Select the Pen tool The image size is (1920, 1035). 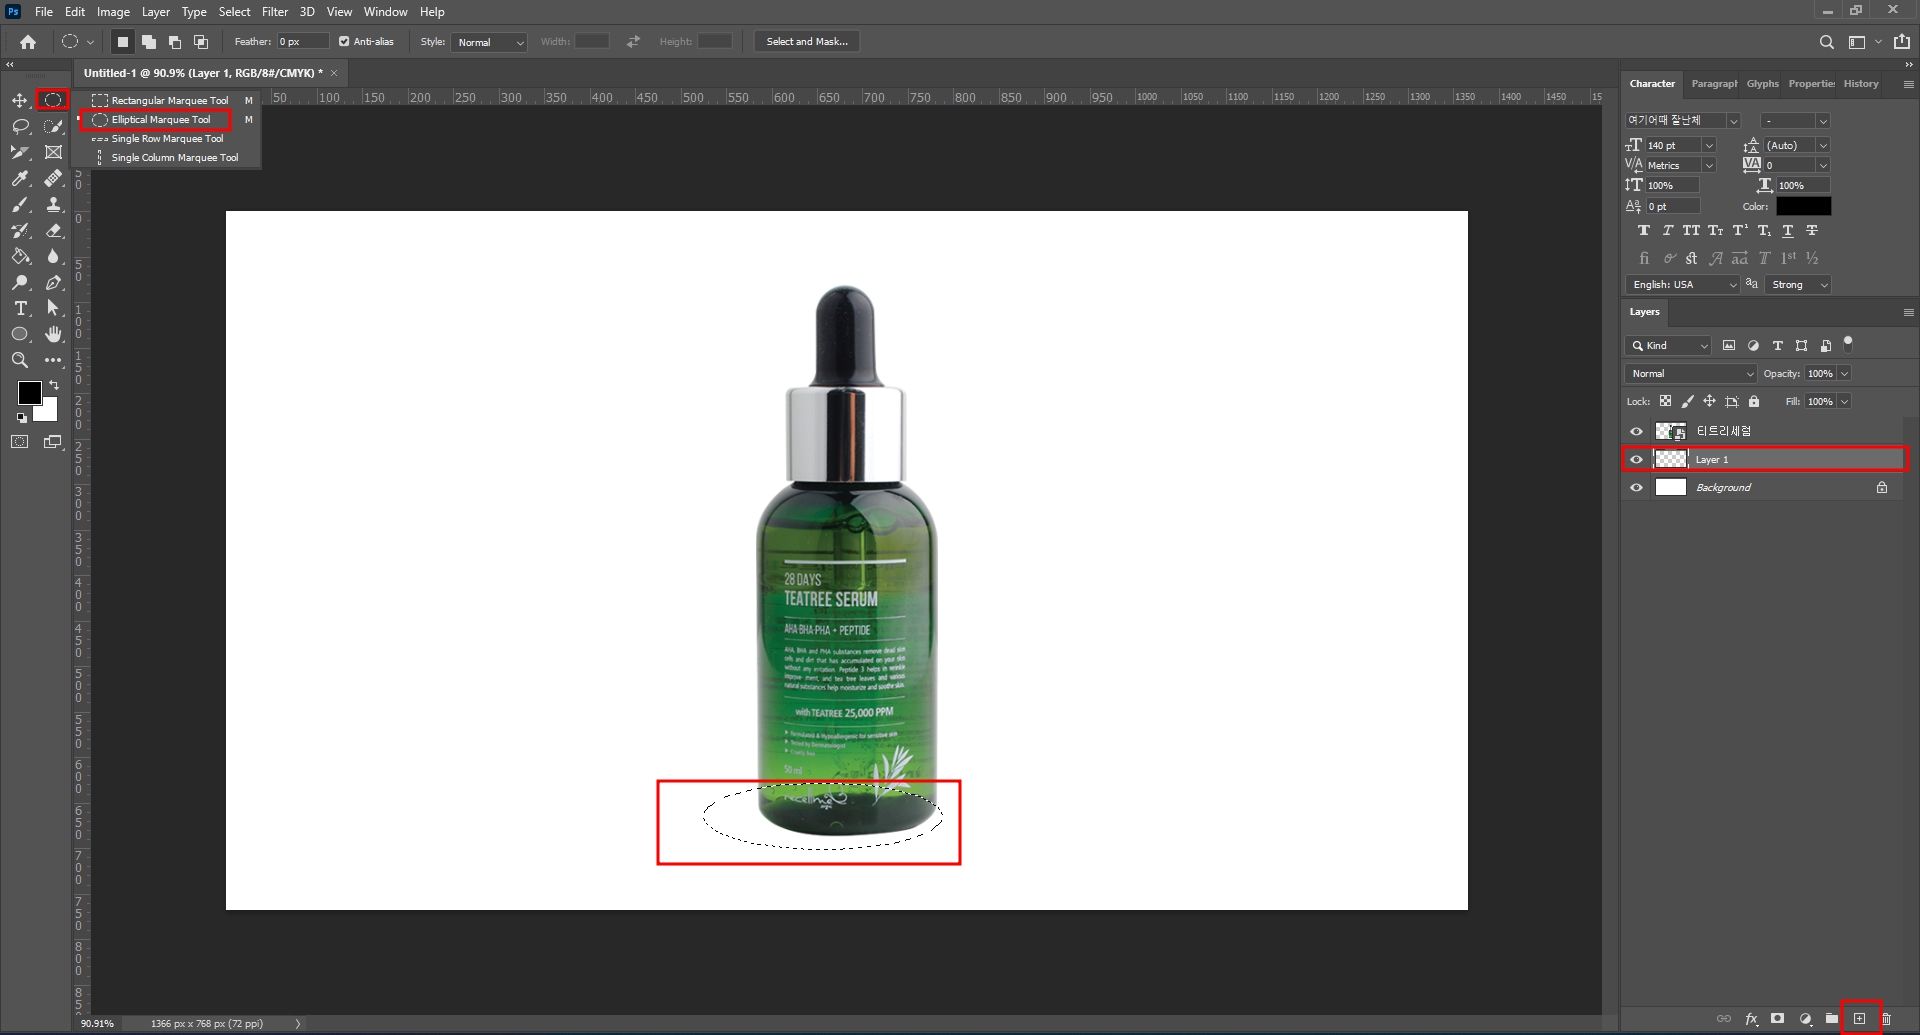point(53,282)
